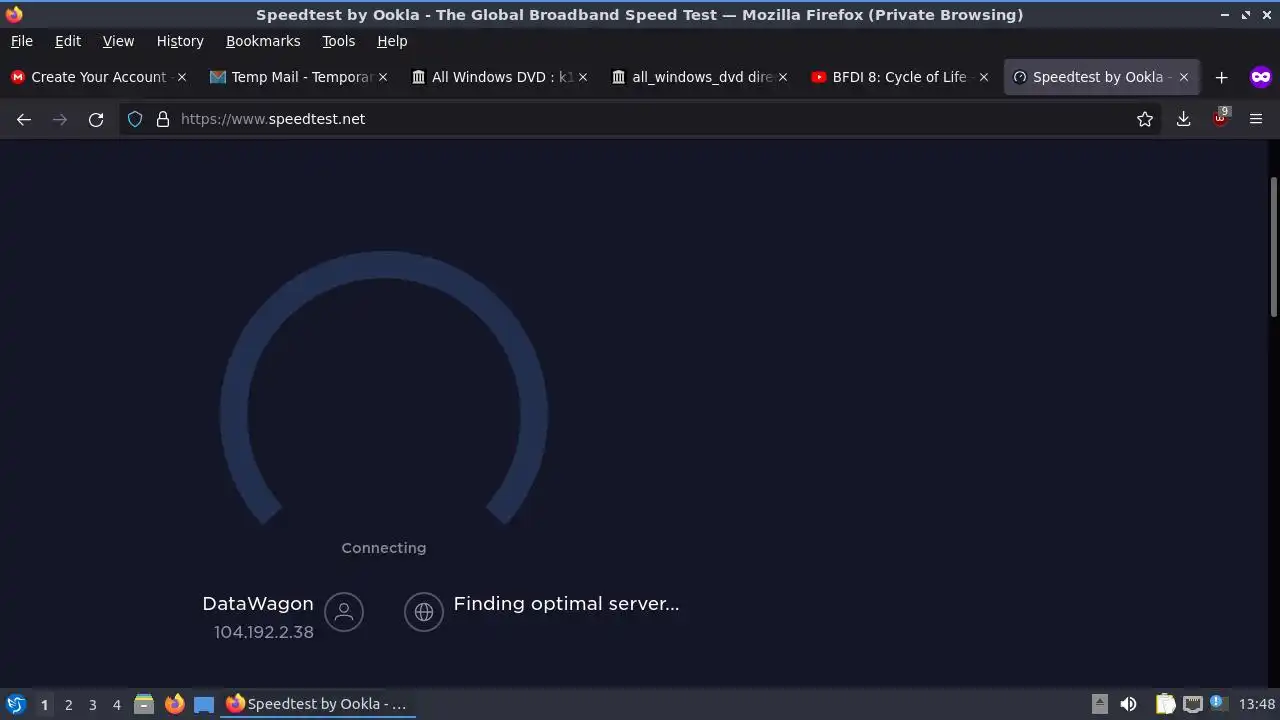The image size is (1280, 720).
Task: Click the URL address bar
Action: pyautogui.click(x=640, y=119)
